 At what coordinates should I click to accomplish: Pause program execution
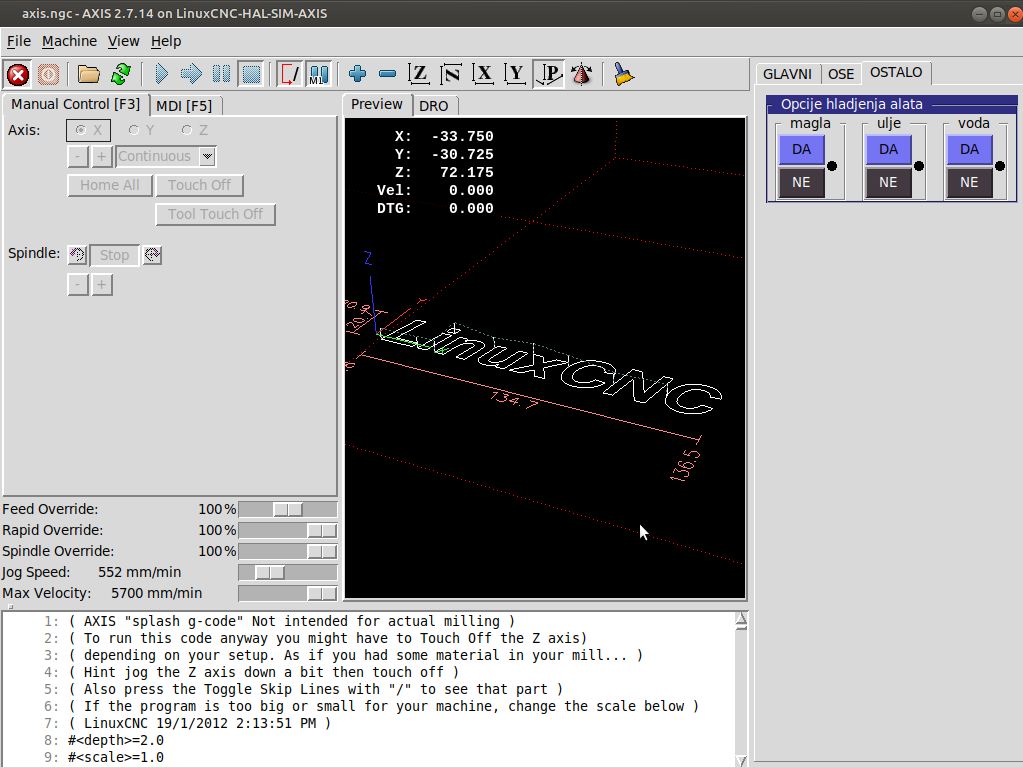221,74
